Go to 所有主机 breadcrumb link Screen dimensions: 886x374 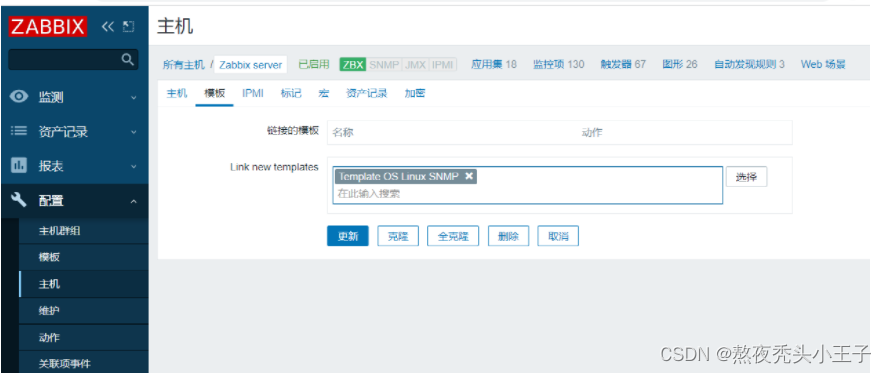(x=183, y=65)
